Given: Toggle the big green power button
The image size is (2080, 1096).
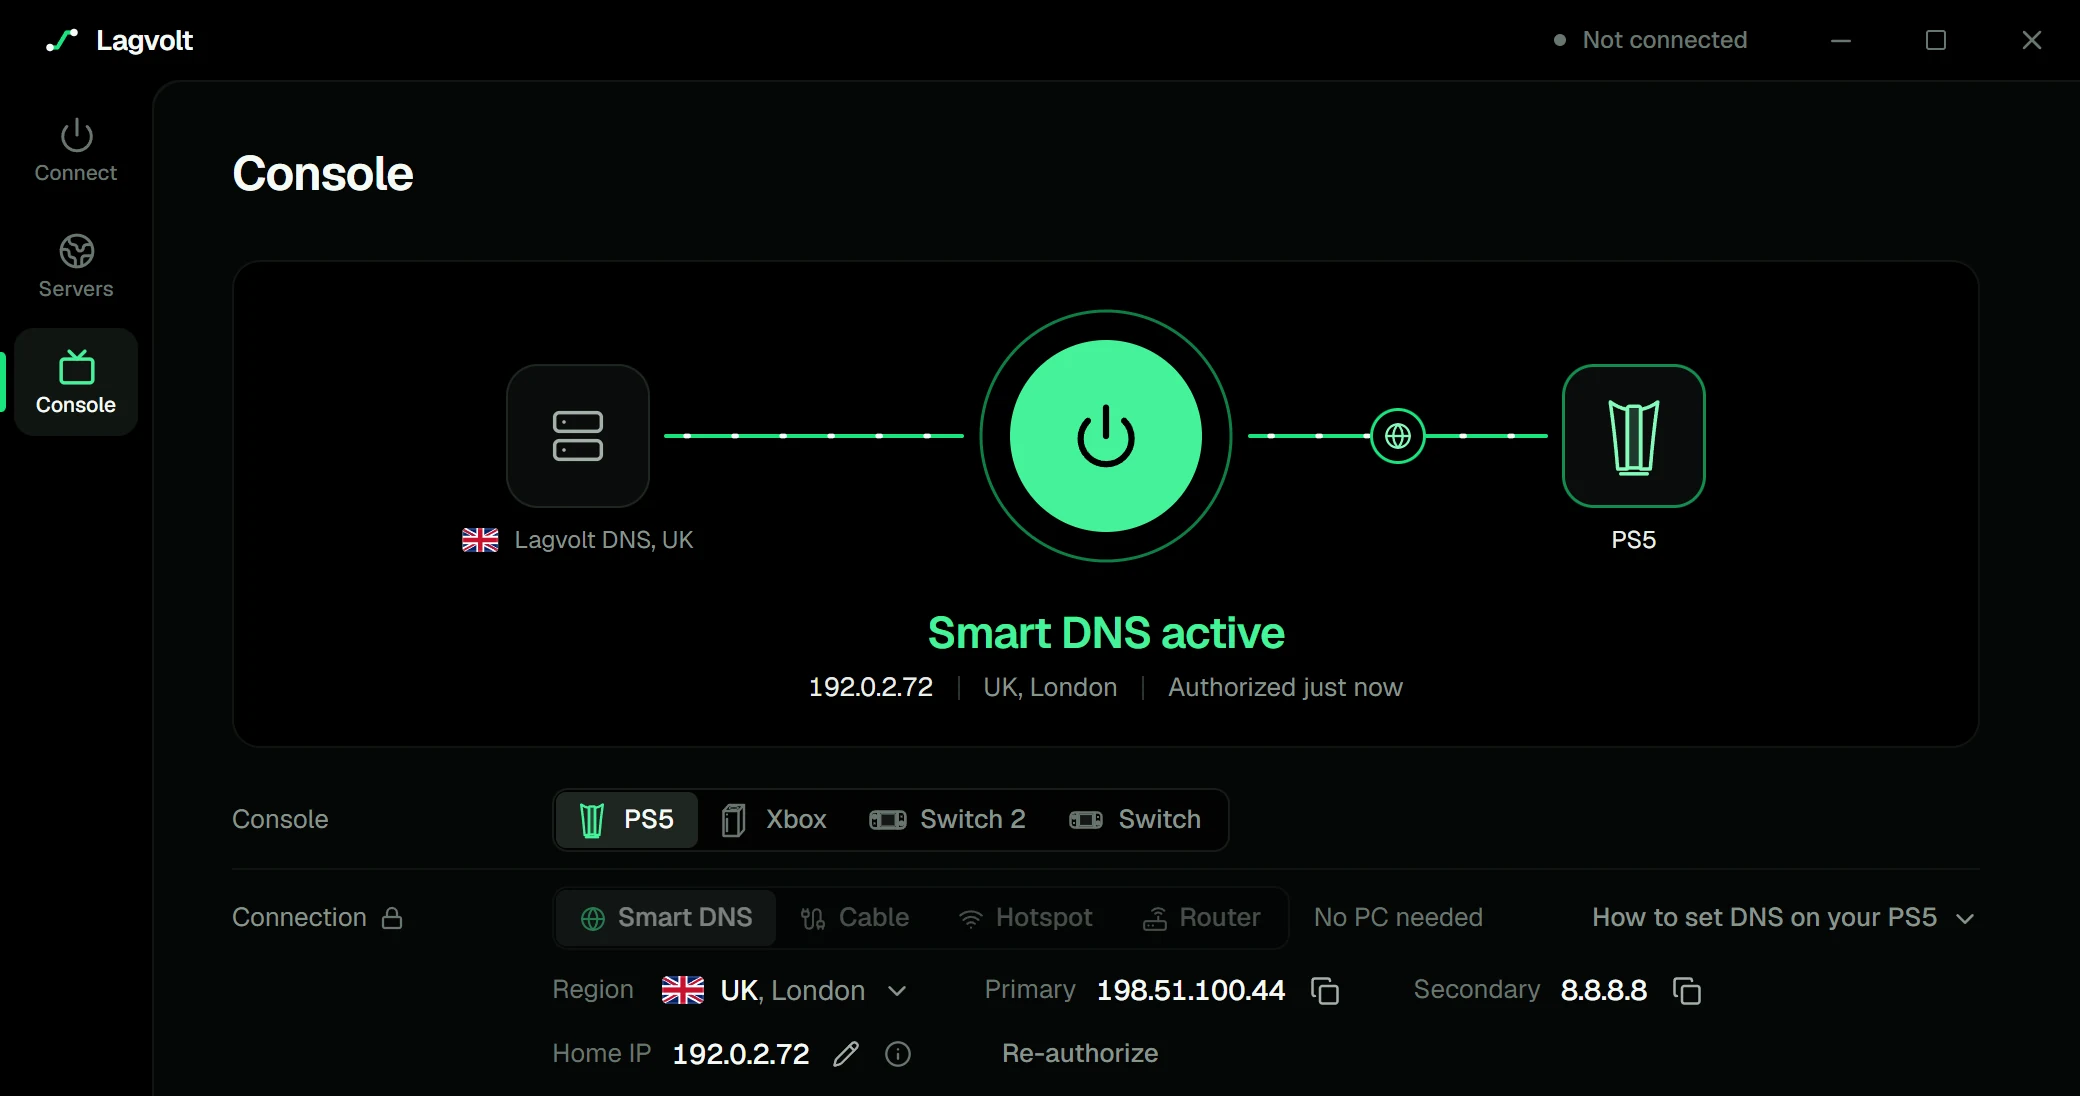Looking at the screenshot, I should pyautogui.click(x=1106, y=436).
